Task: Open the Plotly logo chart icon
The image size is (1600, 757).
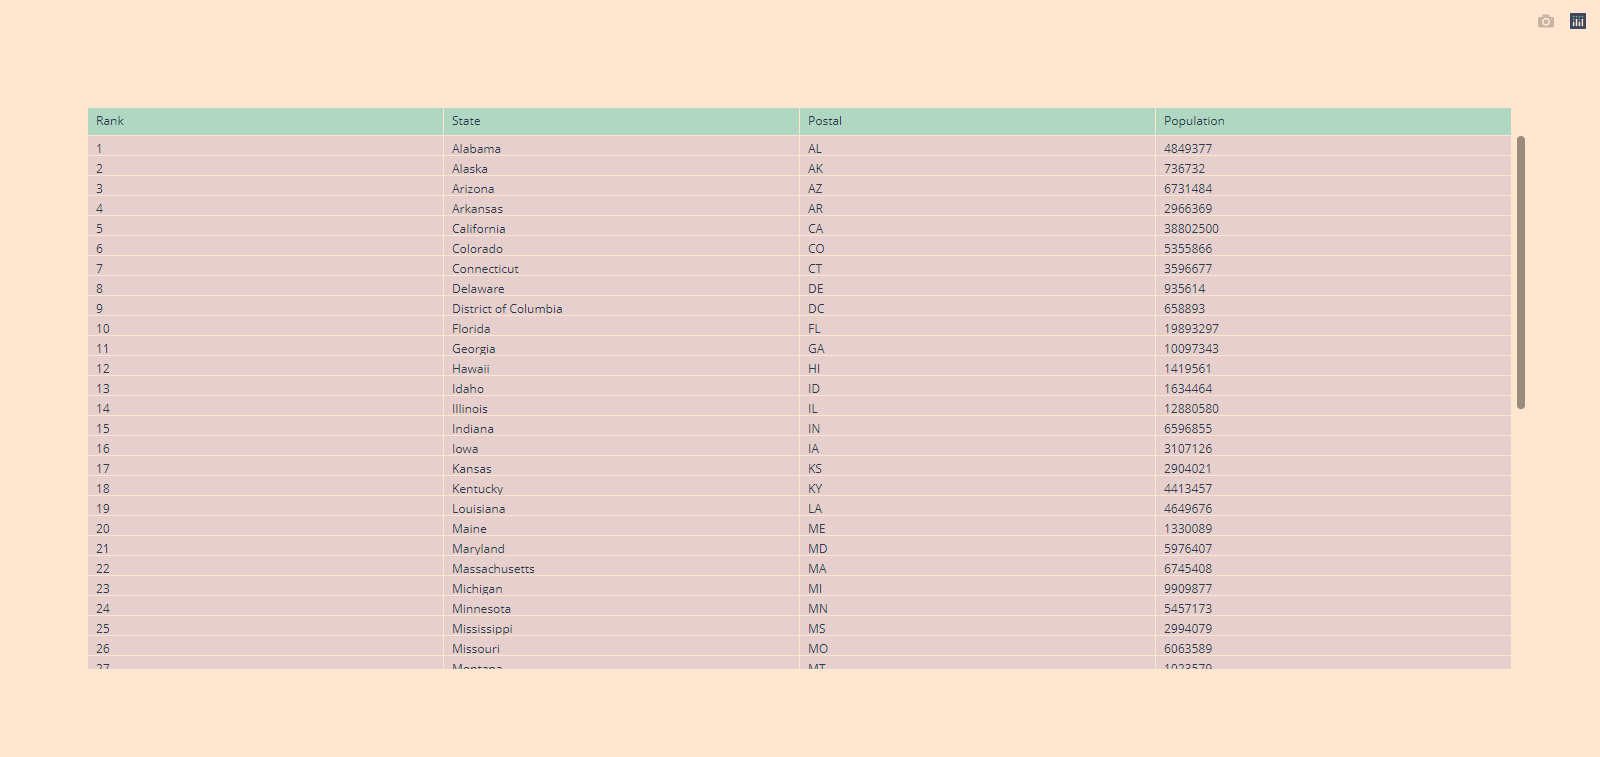Action: pyautogui.click(x=1578, y=21)
